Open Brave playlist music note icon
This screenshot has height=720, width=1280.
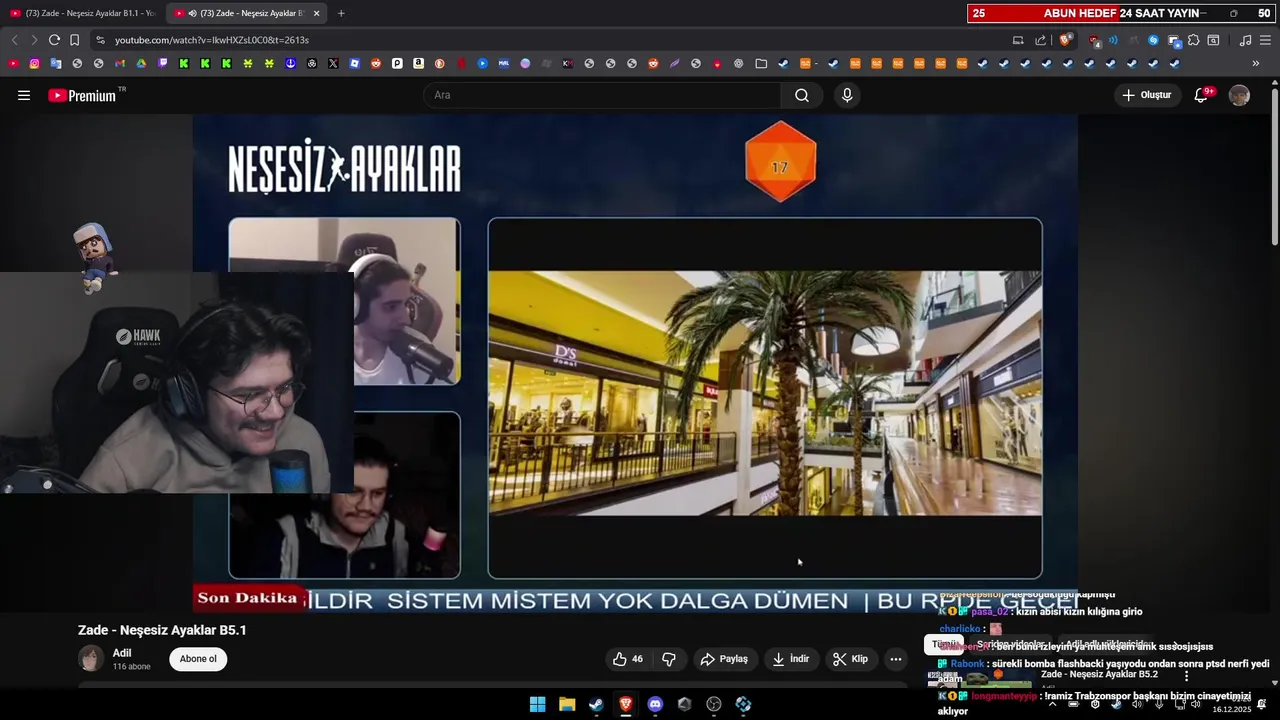point(1245,40)
